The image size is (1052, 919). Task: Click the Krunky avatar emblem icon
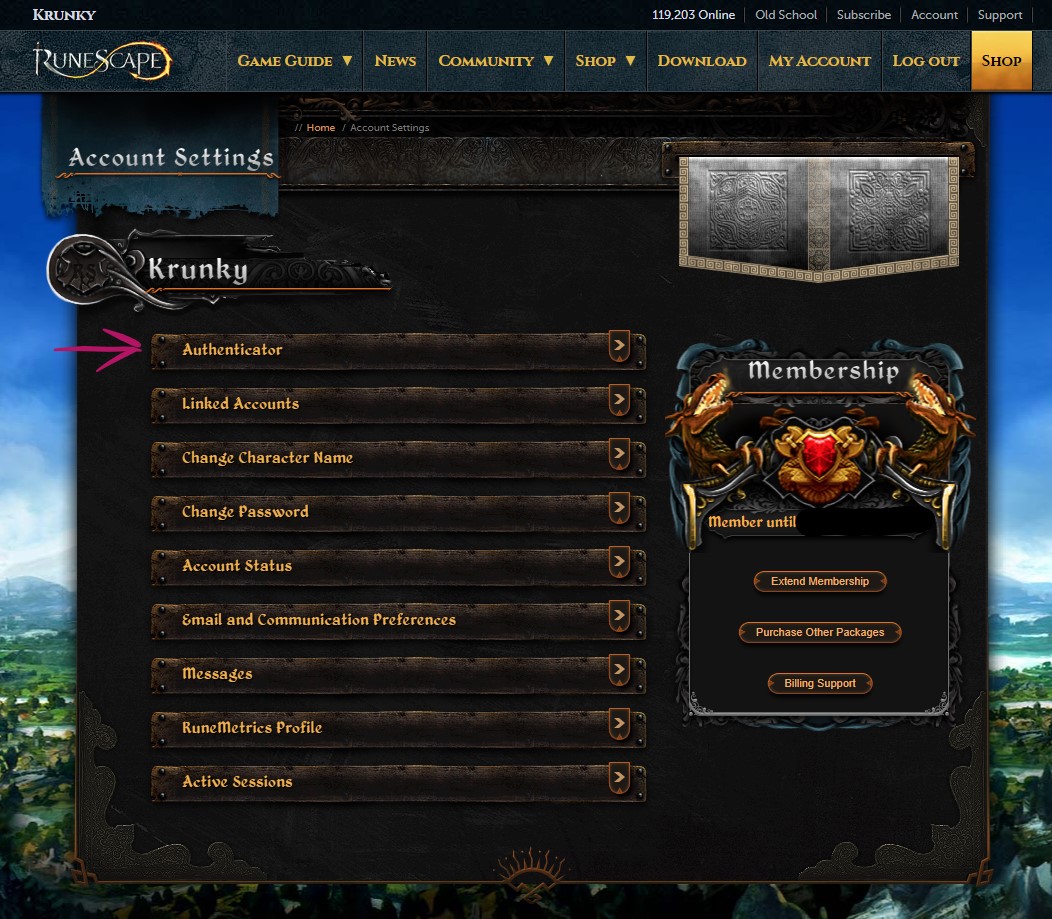[x=86, y=270]
